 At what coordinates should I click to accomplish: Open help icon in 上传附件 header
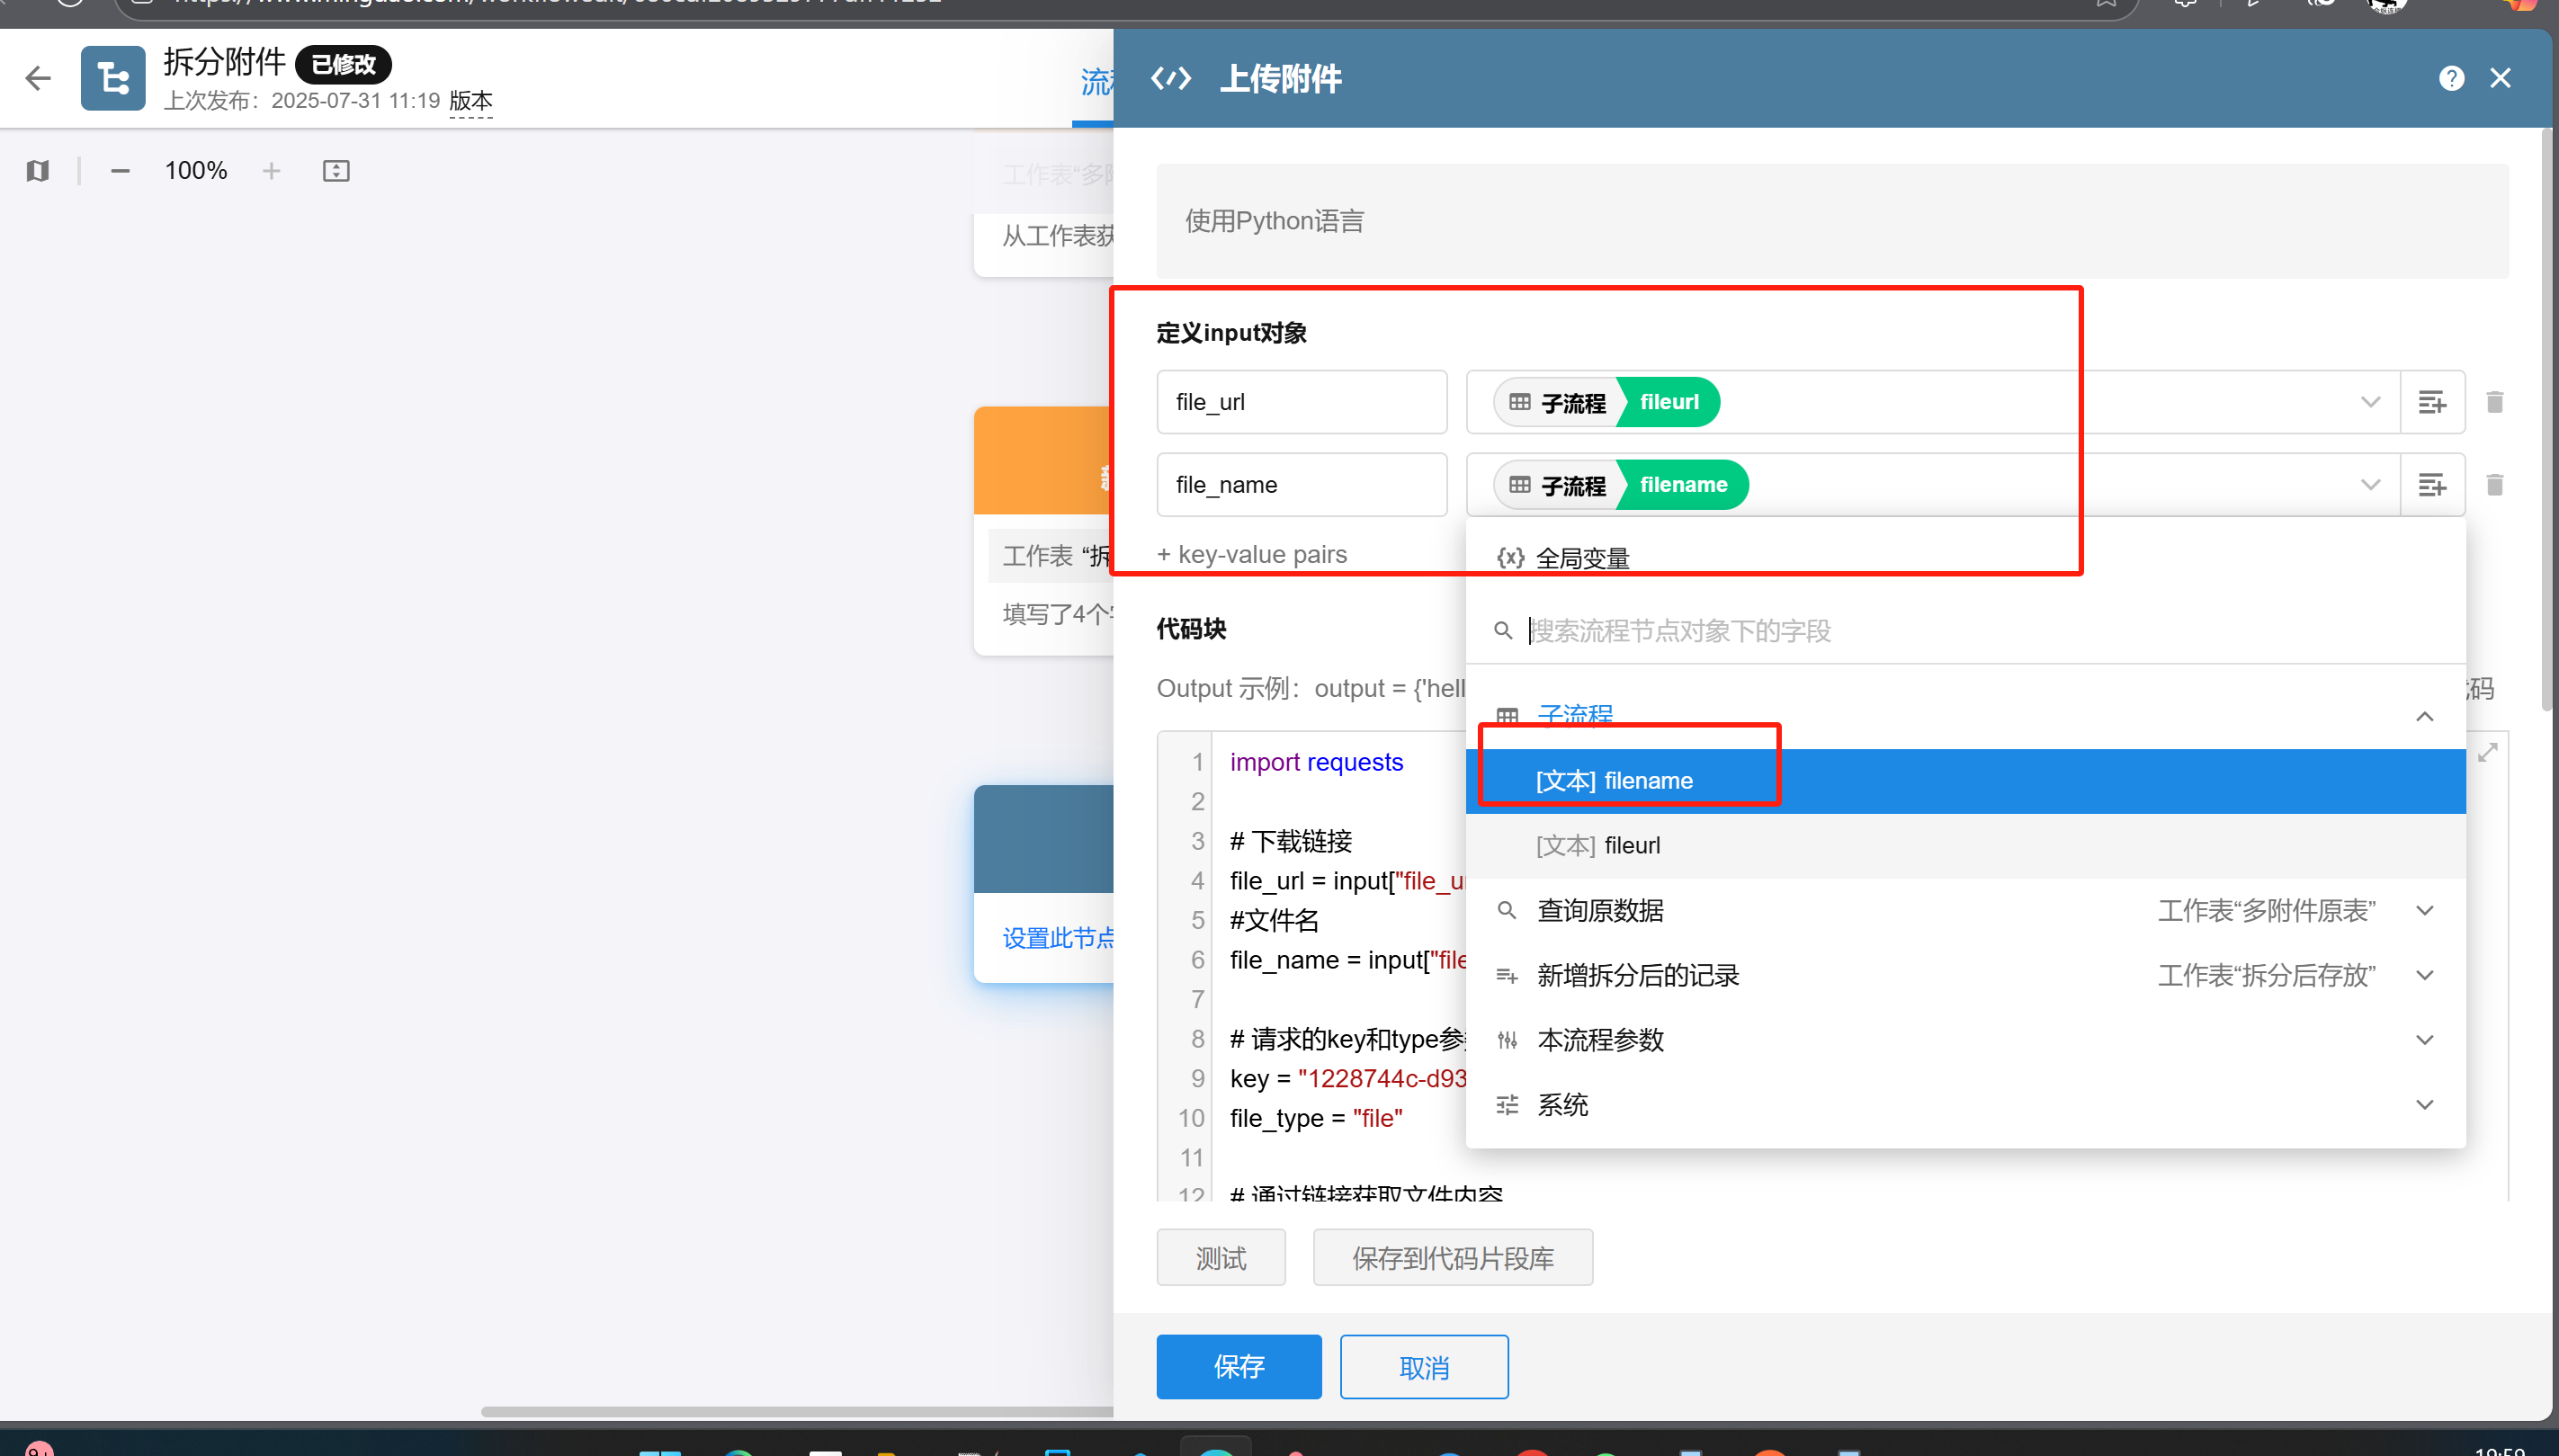point(2451,78)
